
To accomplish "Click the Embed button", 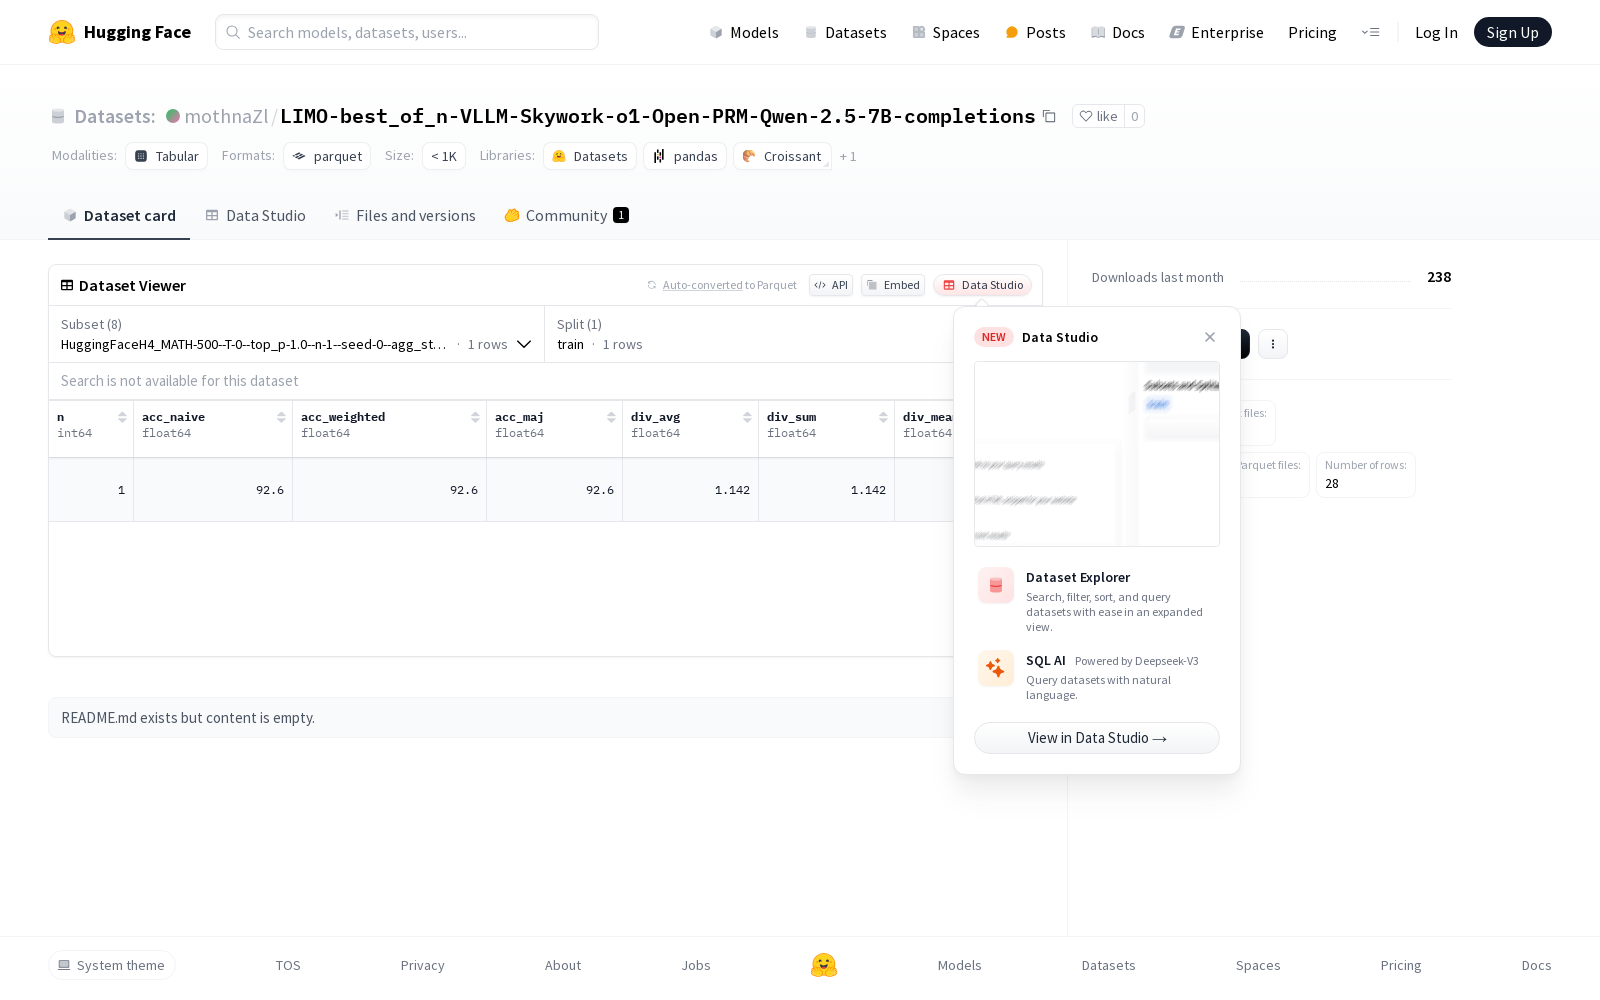I will coord(893,285).
